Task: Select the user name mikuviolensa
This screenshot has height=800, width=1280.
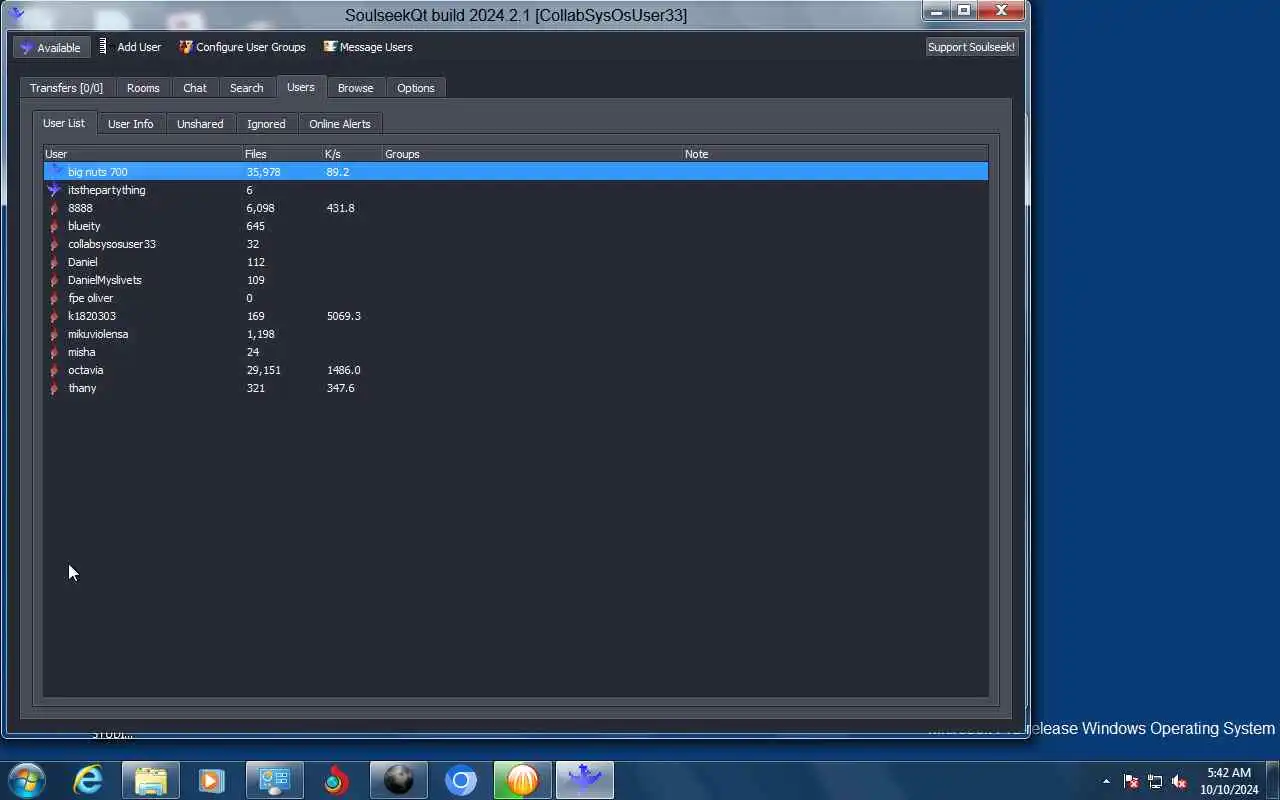Action: click(x=98, y=334)
